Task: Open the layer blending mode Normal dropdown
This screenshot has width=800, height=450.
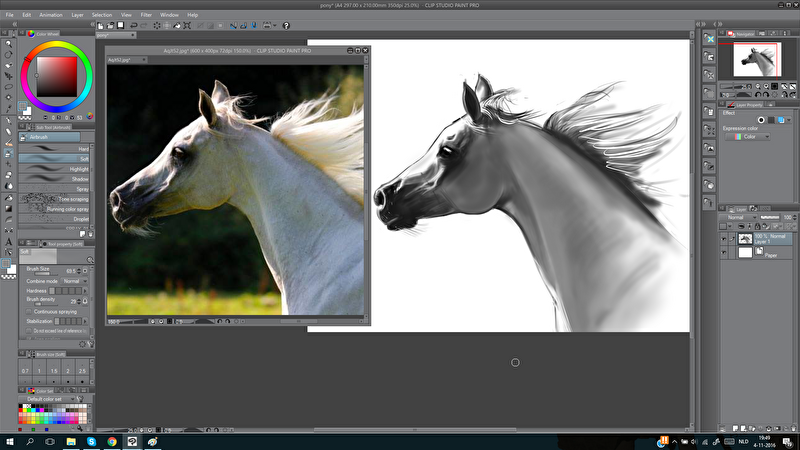Action: click(x=738, y=217)
